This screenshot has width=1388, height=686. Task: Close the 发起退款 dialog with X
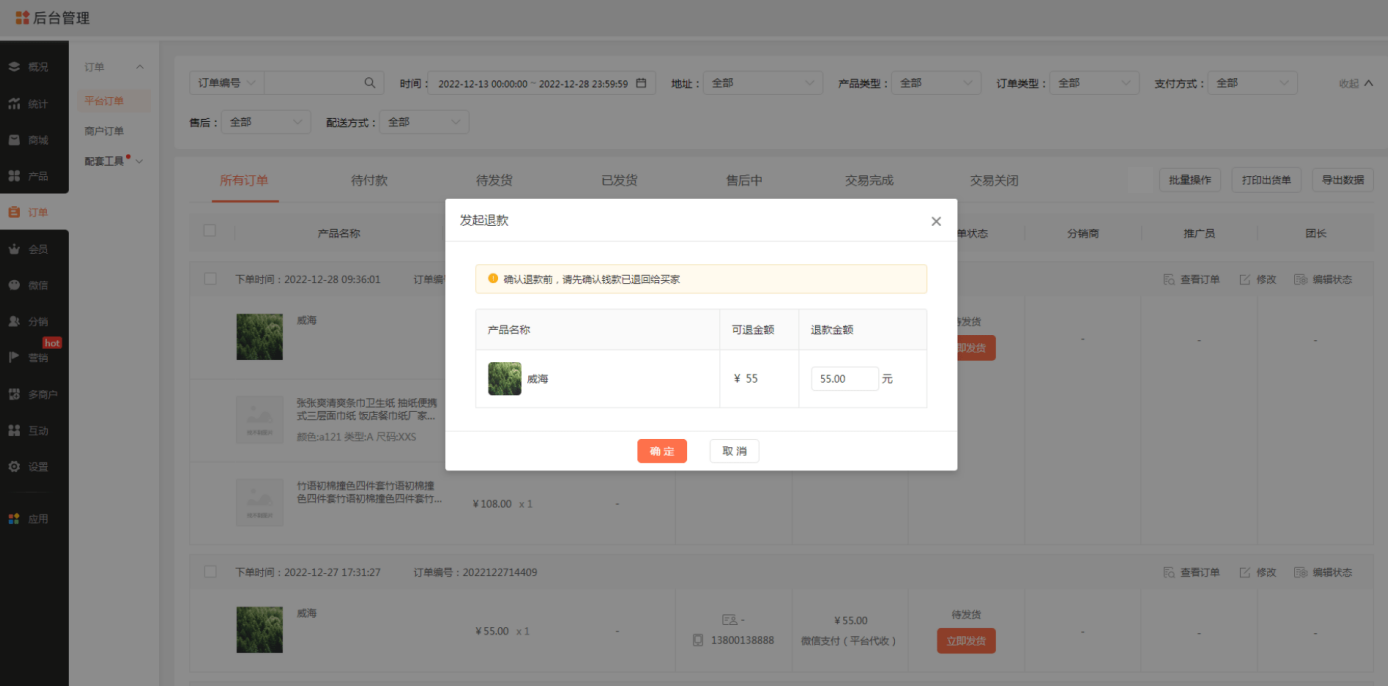click(x=936, y=221)
